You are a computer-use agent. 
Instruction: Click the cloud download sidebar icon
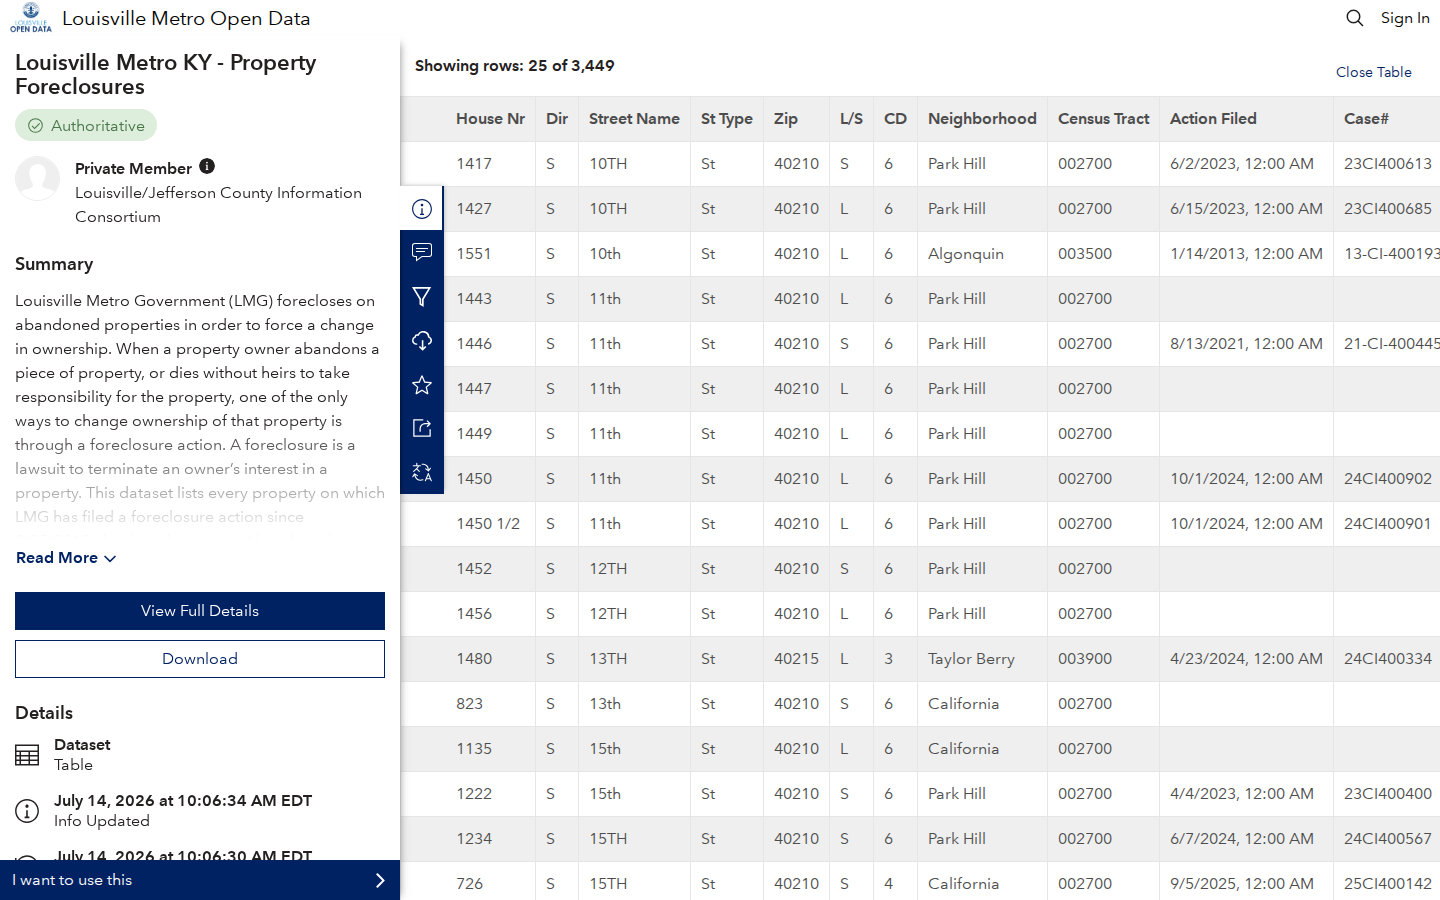pyautogui.click(x=422, y=340)
